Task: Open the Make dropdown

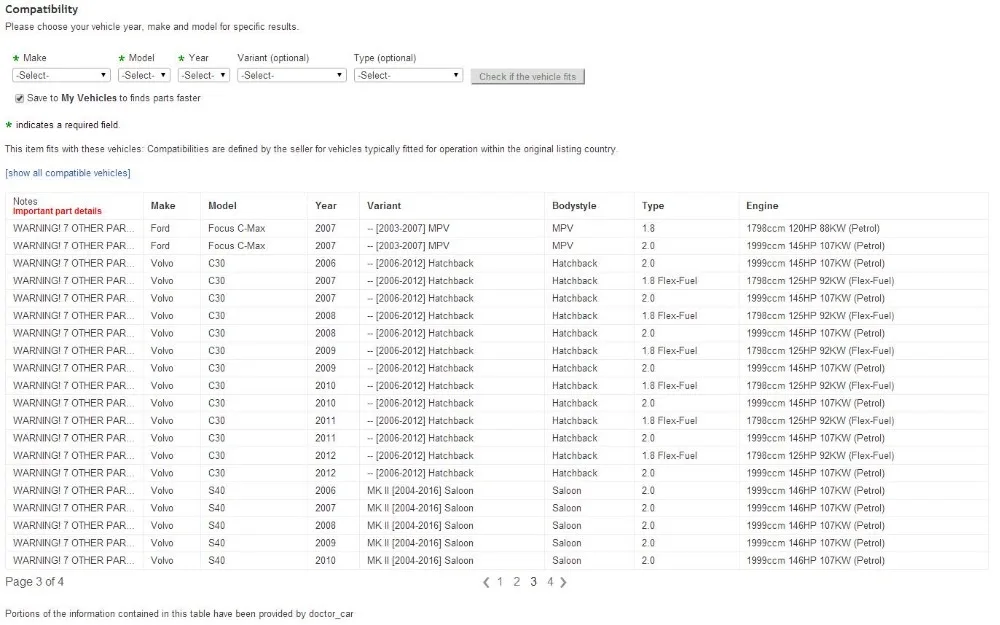Action: (x=61, y=75)
